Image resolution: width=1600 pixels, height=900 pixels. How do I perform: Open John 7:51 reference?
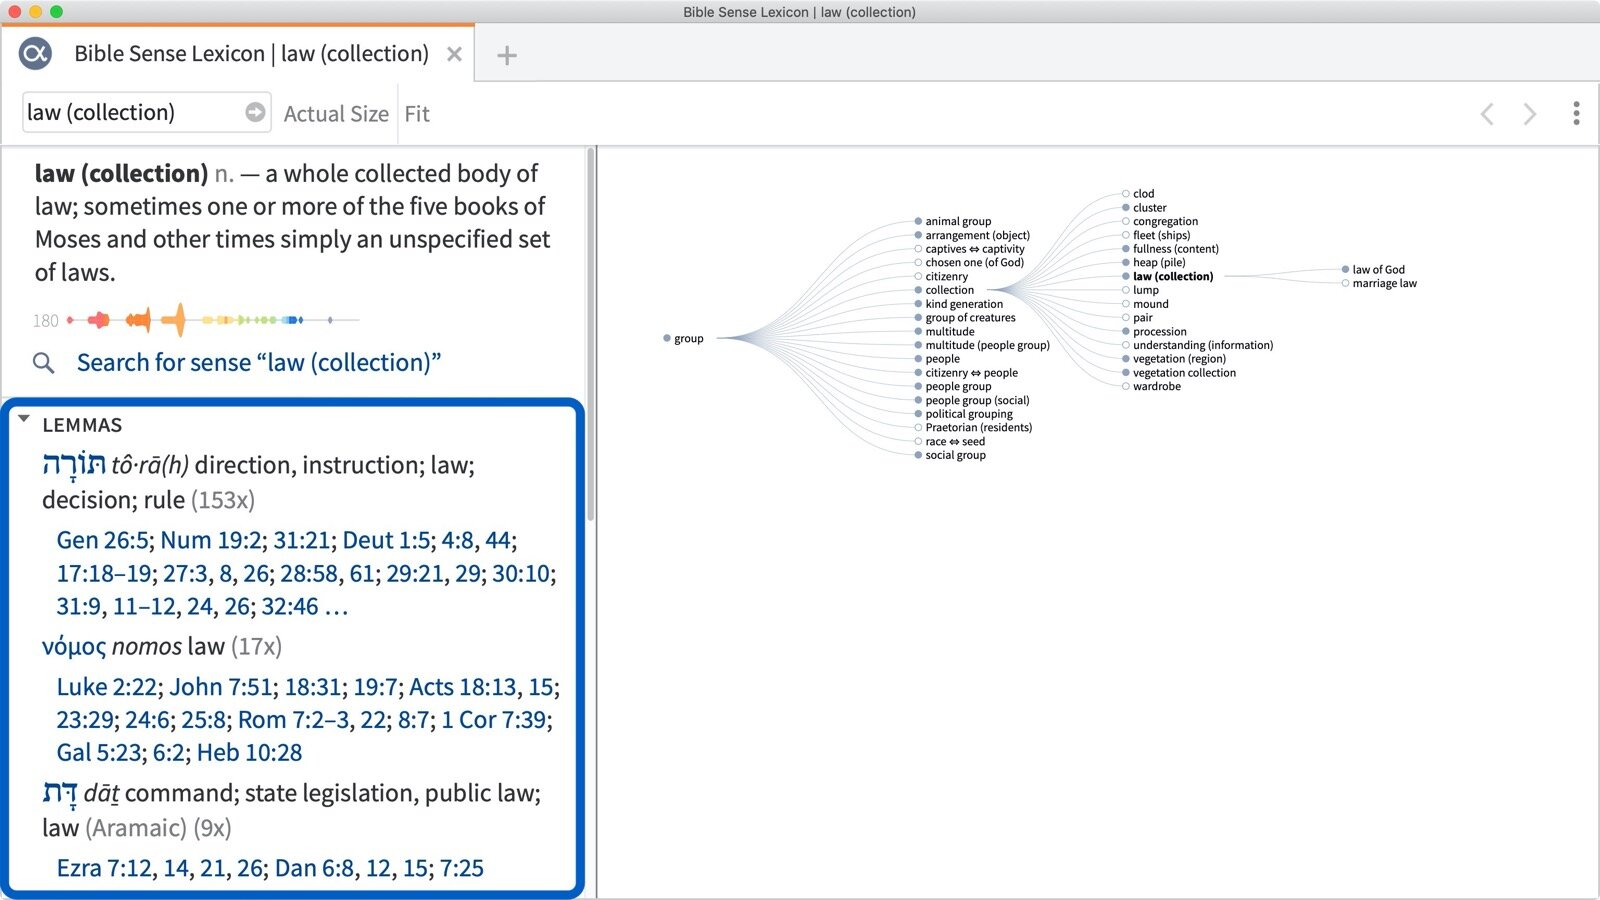click(x=221, y=687)
